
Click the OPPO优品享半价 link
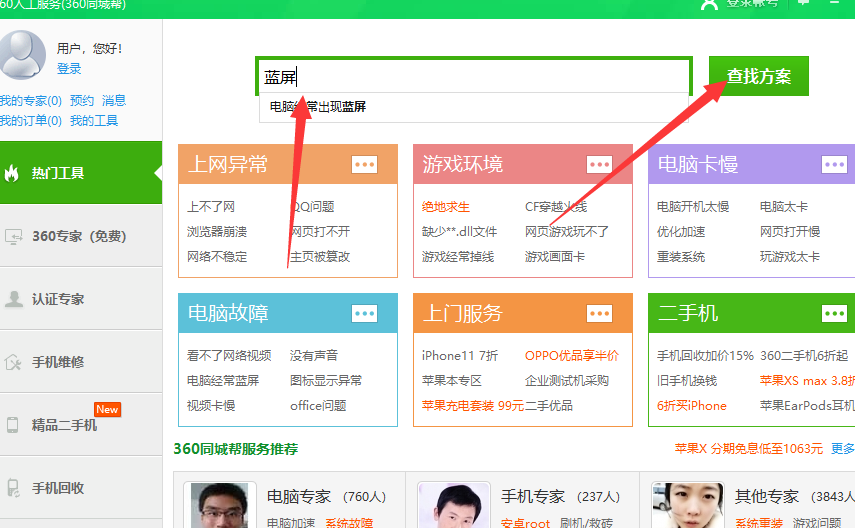(x=572, y=356)
